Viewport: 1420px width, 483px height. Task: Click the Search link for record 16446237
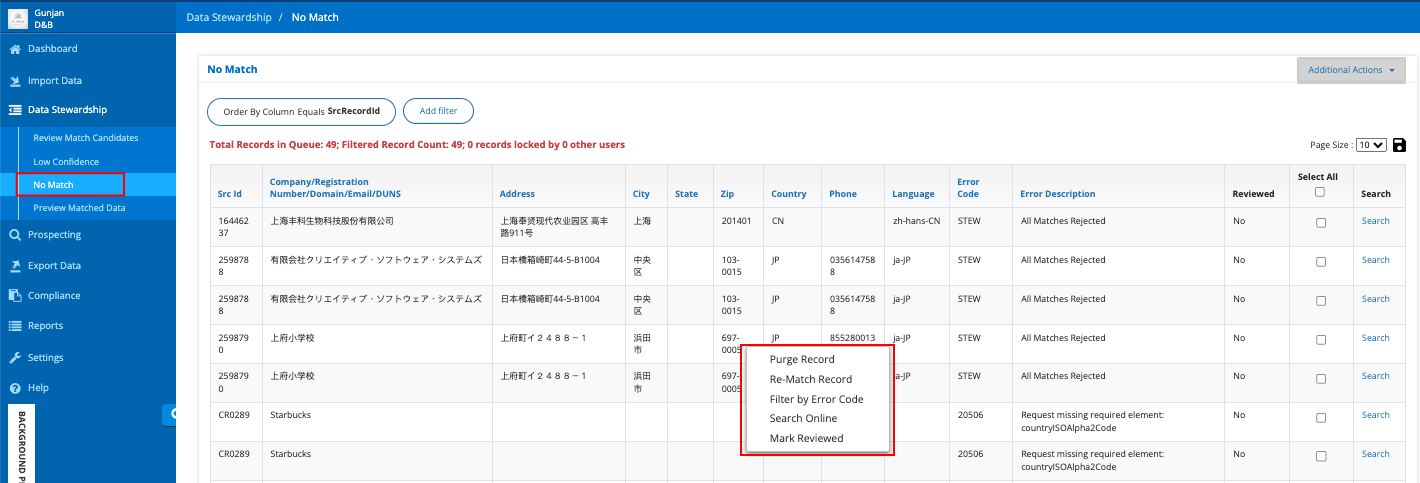1375,221
